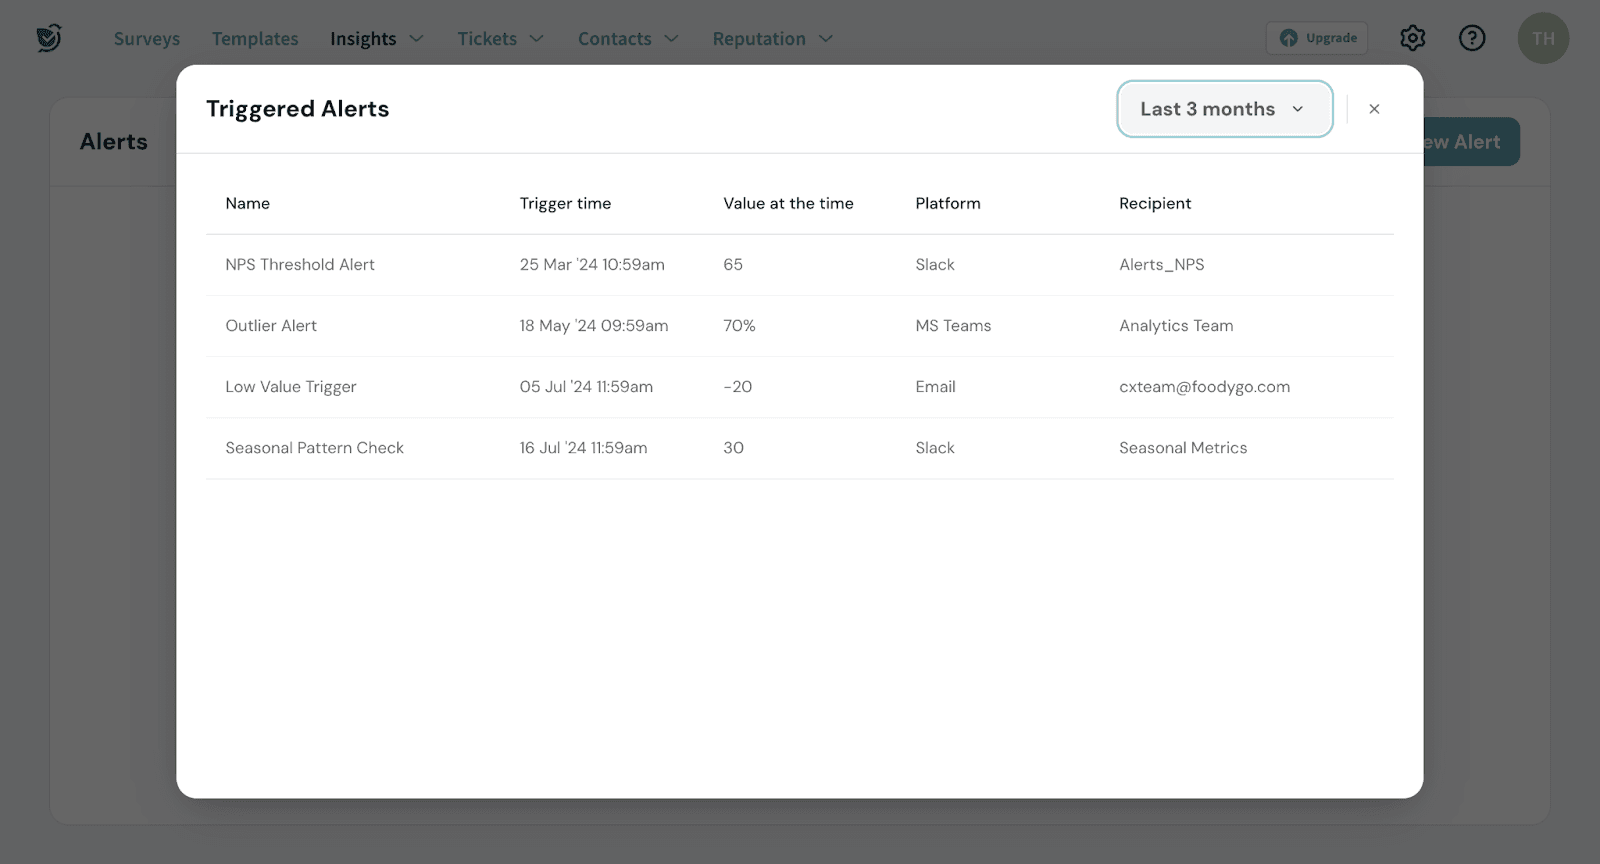The image size is (1600, 864).
Task: Go to the Surveys tab
Action: pos(147,39)
